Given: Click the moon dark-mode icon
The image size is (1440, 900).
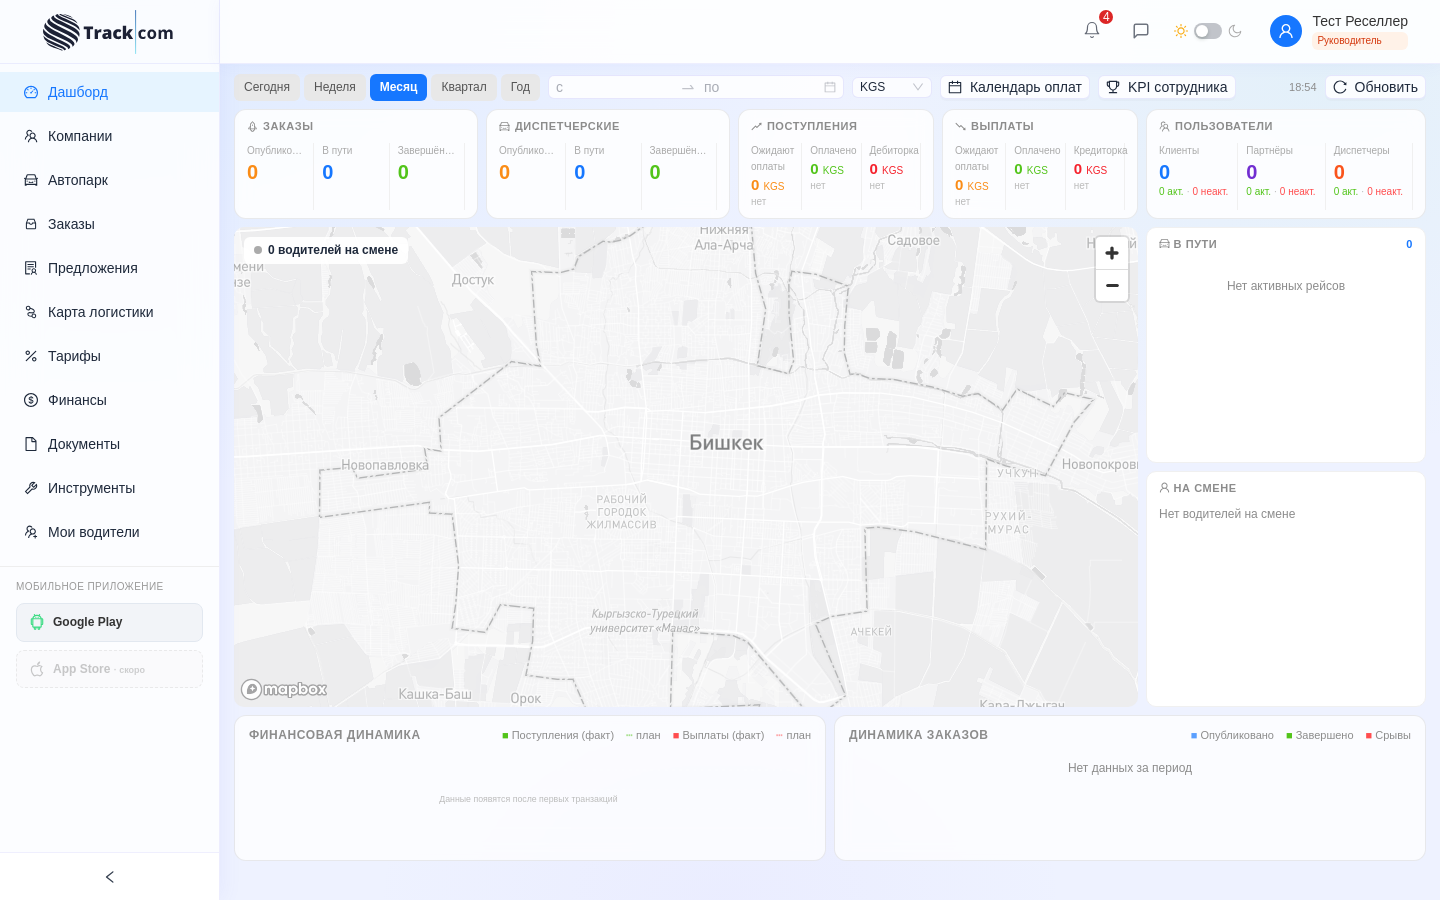Looking at the screenshot, I should coord(1235,31).
